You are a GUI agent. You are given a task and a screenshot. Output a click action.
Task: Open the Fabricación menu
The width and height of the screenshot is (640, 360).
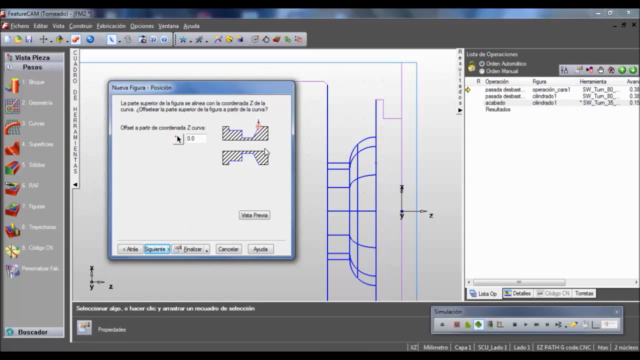111,26
